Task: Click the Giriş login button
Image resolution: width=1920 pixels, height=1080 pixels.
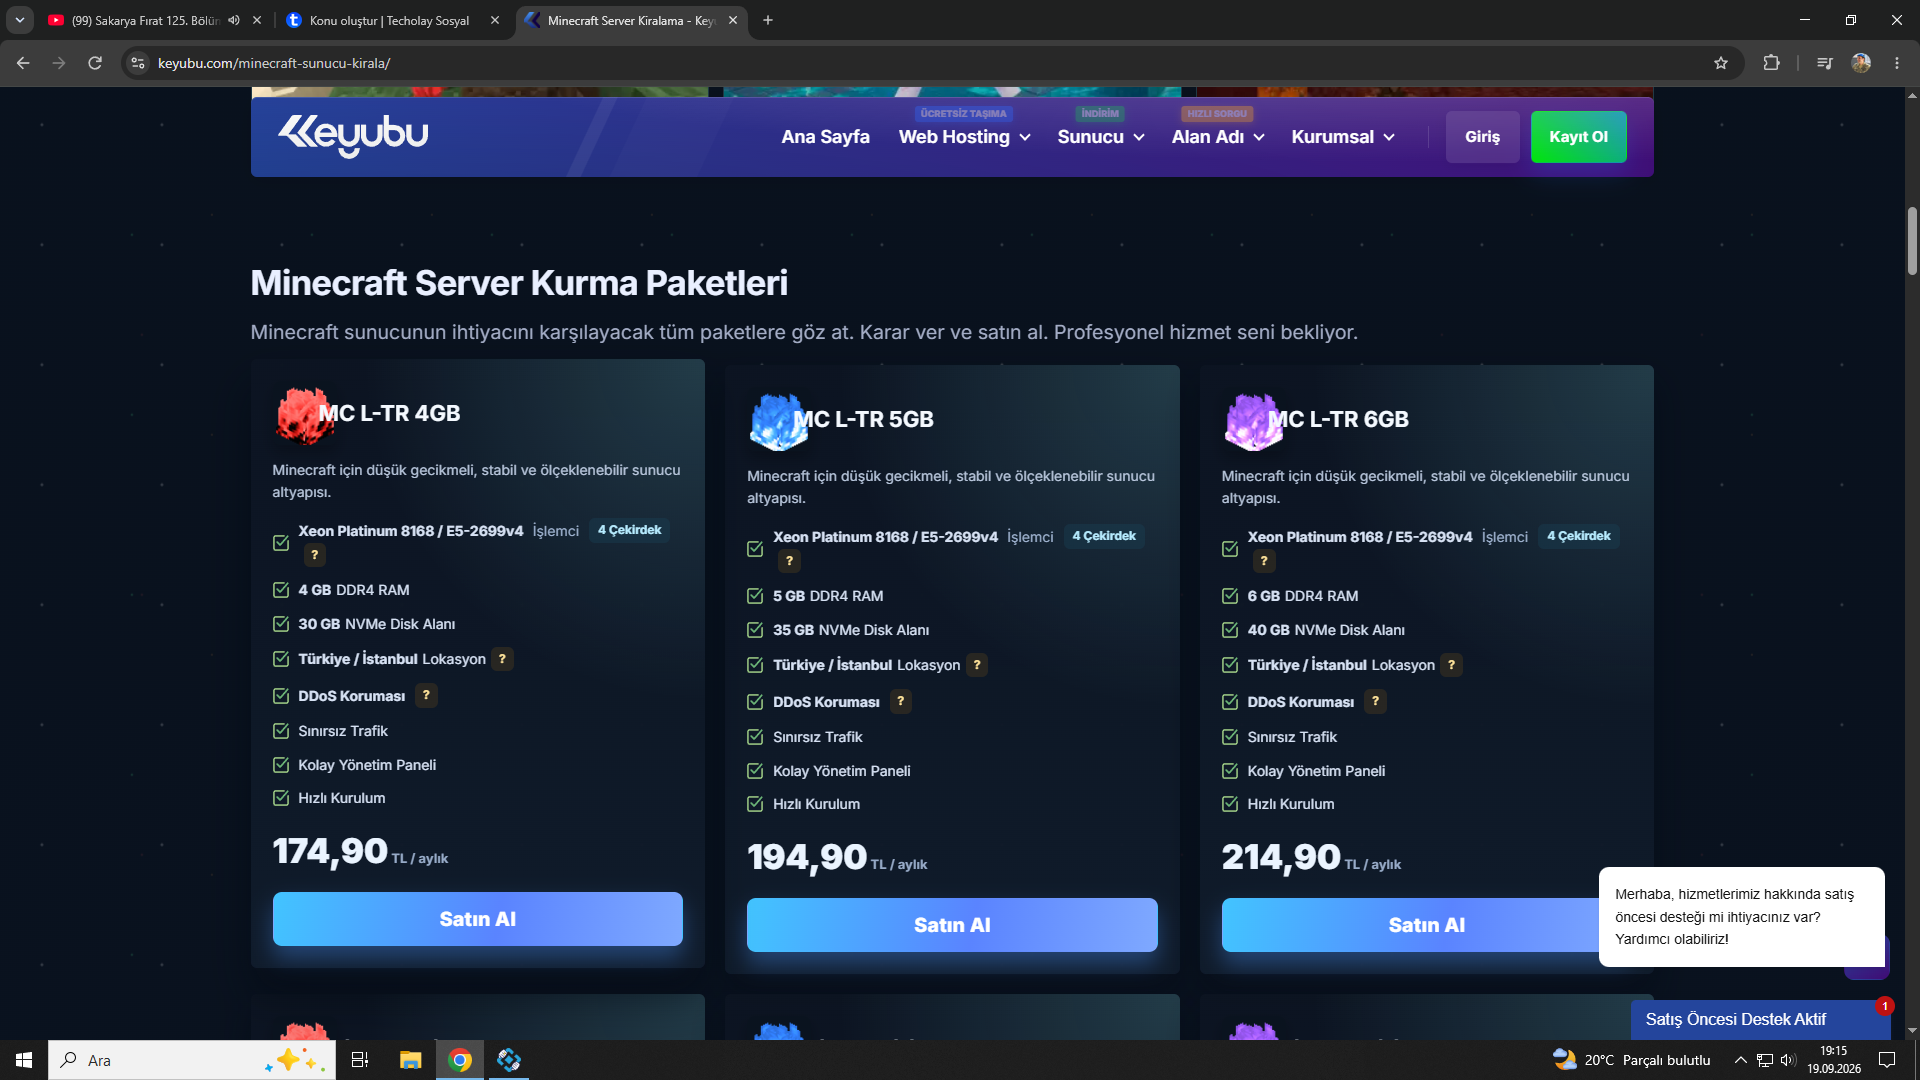Action: 1482,137
